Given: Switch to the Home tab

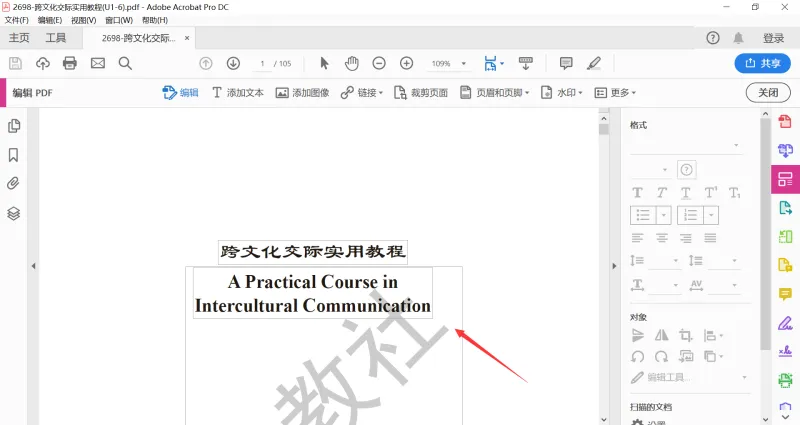Looking at the screenshot, I should point(19,38).
